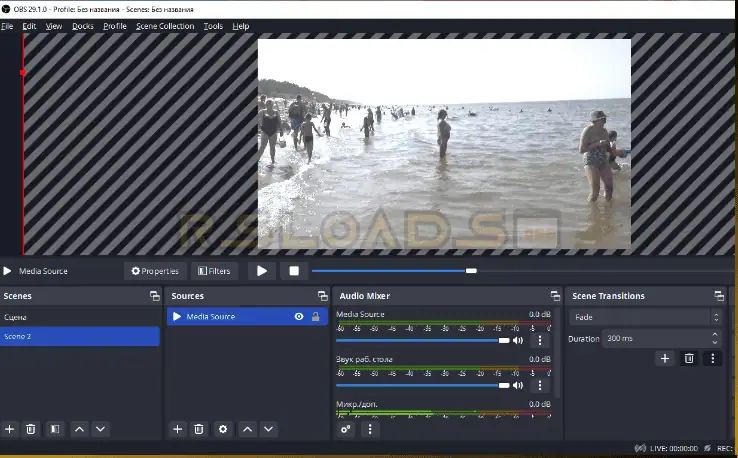Viewport: 738px width, 458px height.
Task: Decrease the transition duration
Action: click(x=715, y=343)
